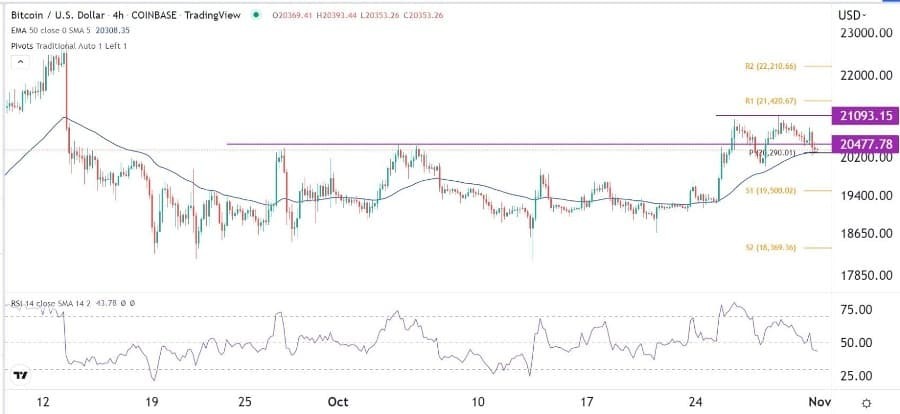Click the Bitcoin / U.S. Dollar symbol title
Image resolution: width=900 pixels, height=414 pixels.
pos(60,14)
